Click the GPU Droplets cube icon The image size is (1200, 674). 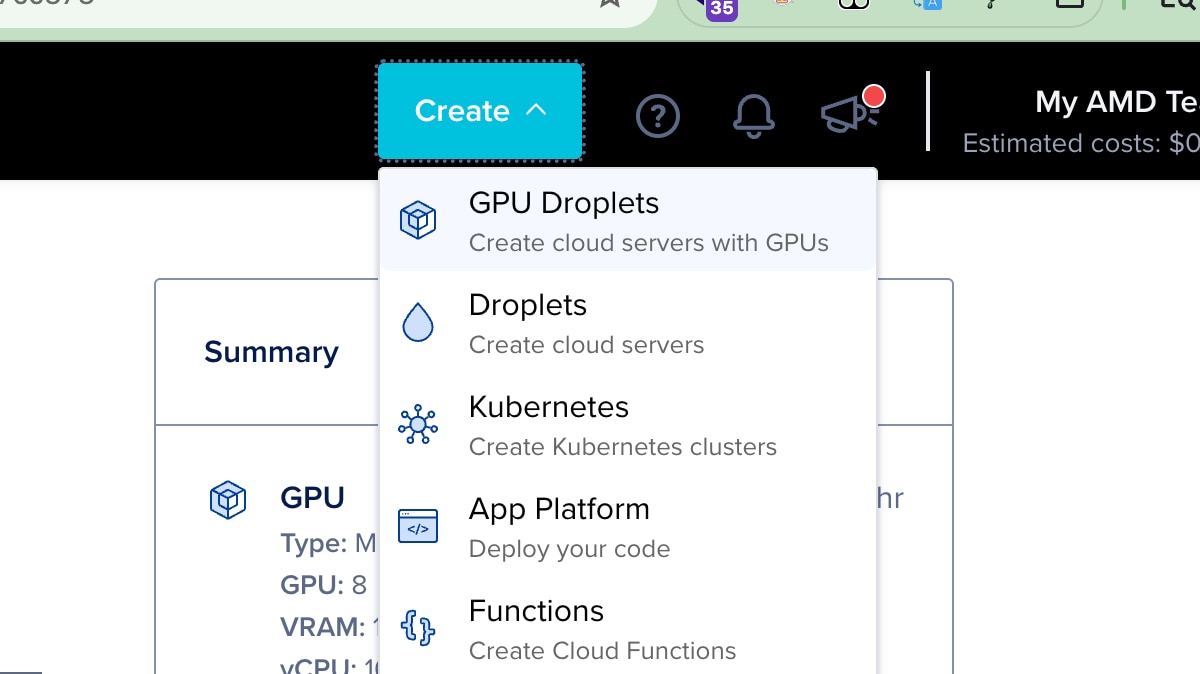click(417, 220)
